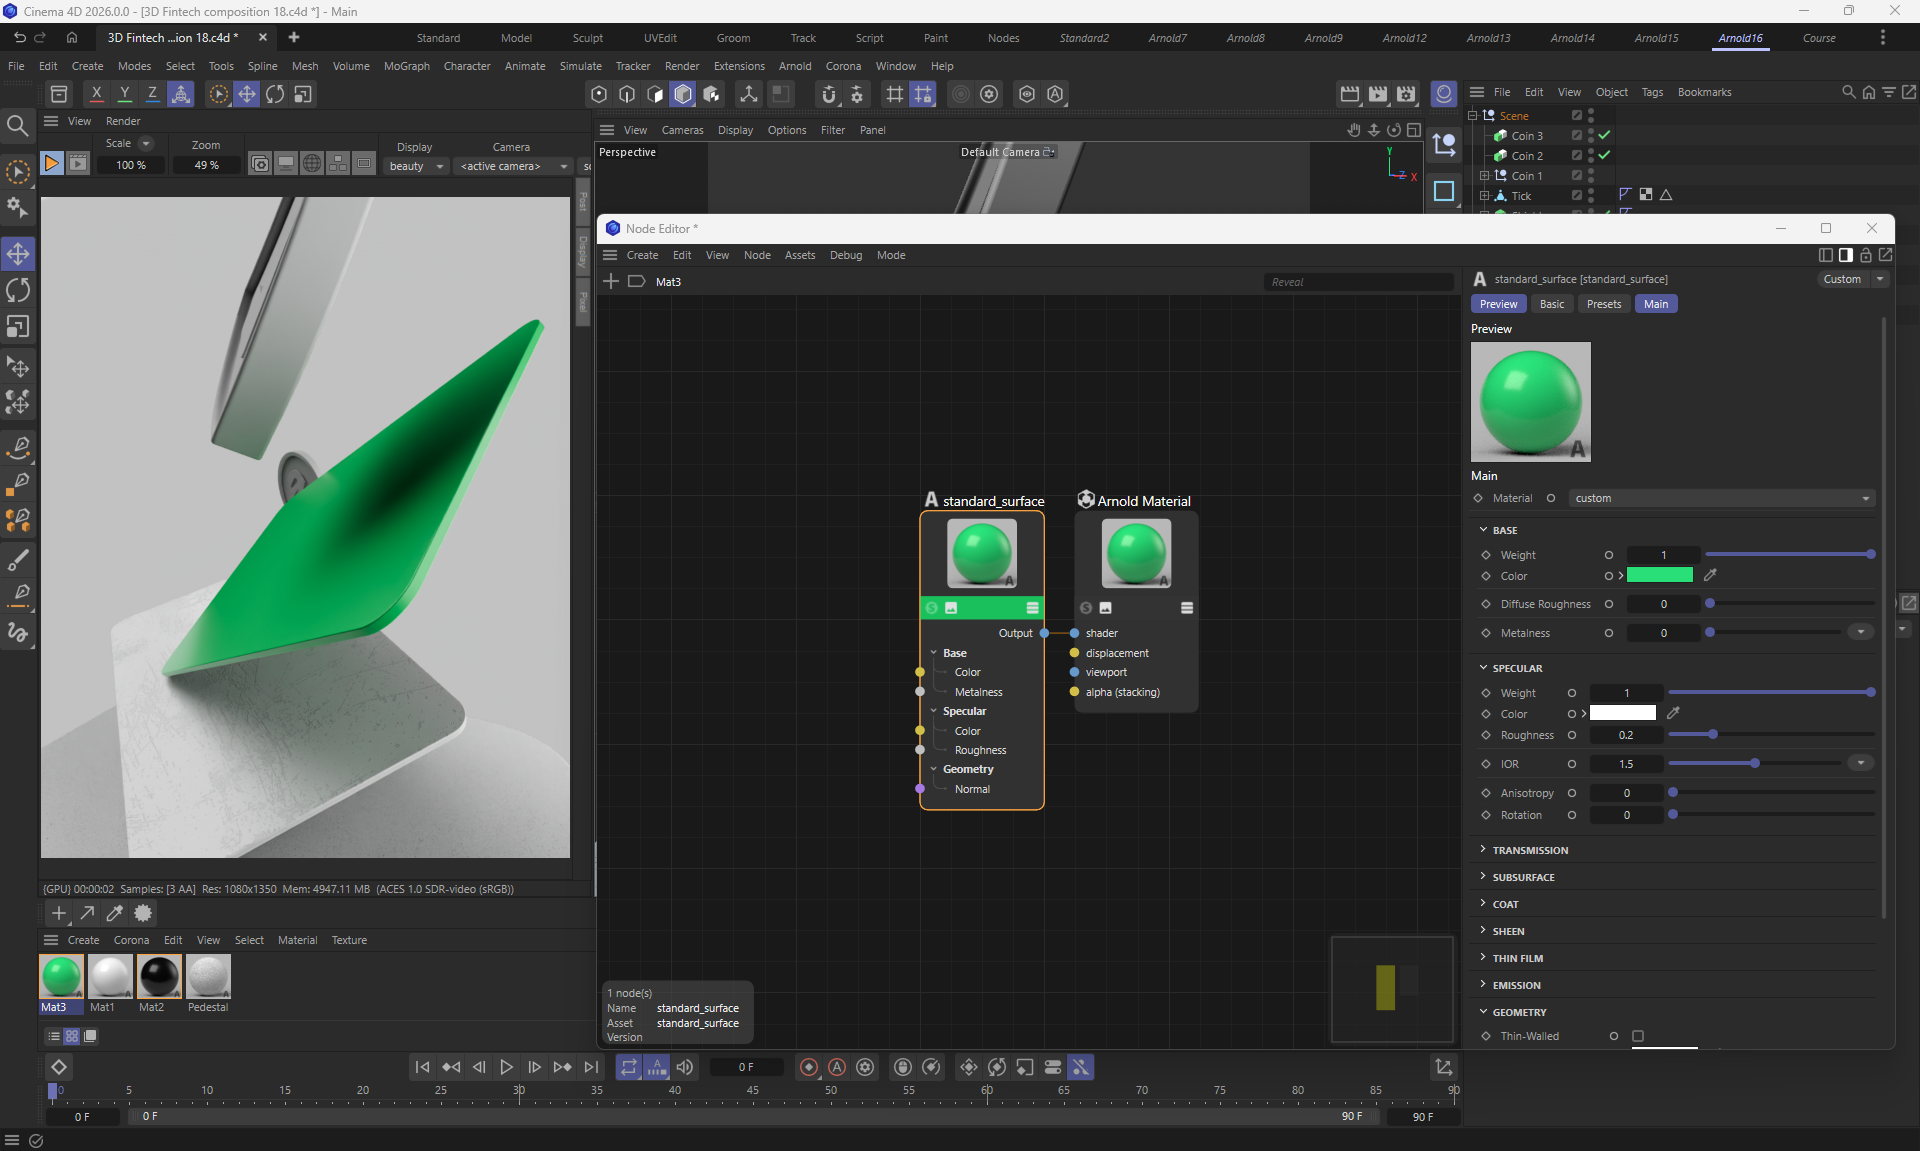
Task: Toggle Coin 2 visibility dots
Action: tap(1591, 156)
